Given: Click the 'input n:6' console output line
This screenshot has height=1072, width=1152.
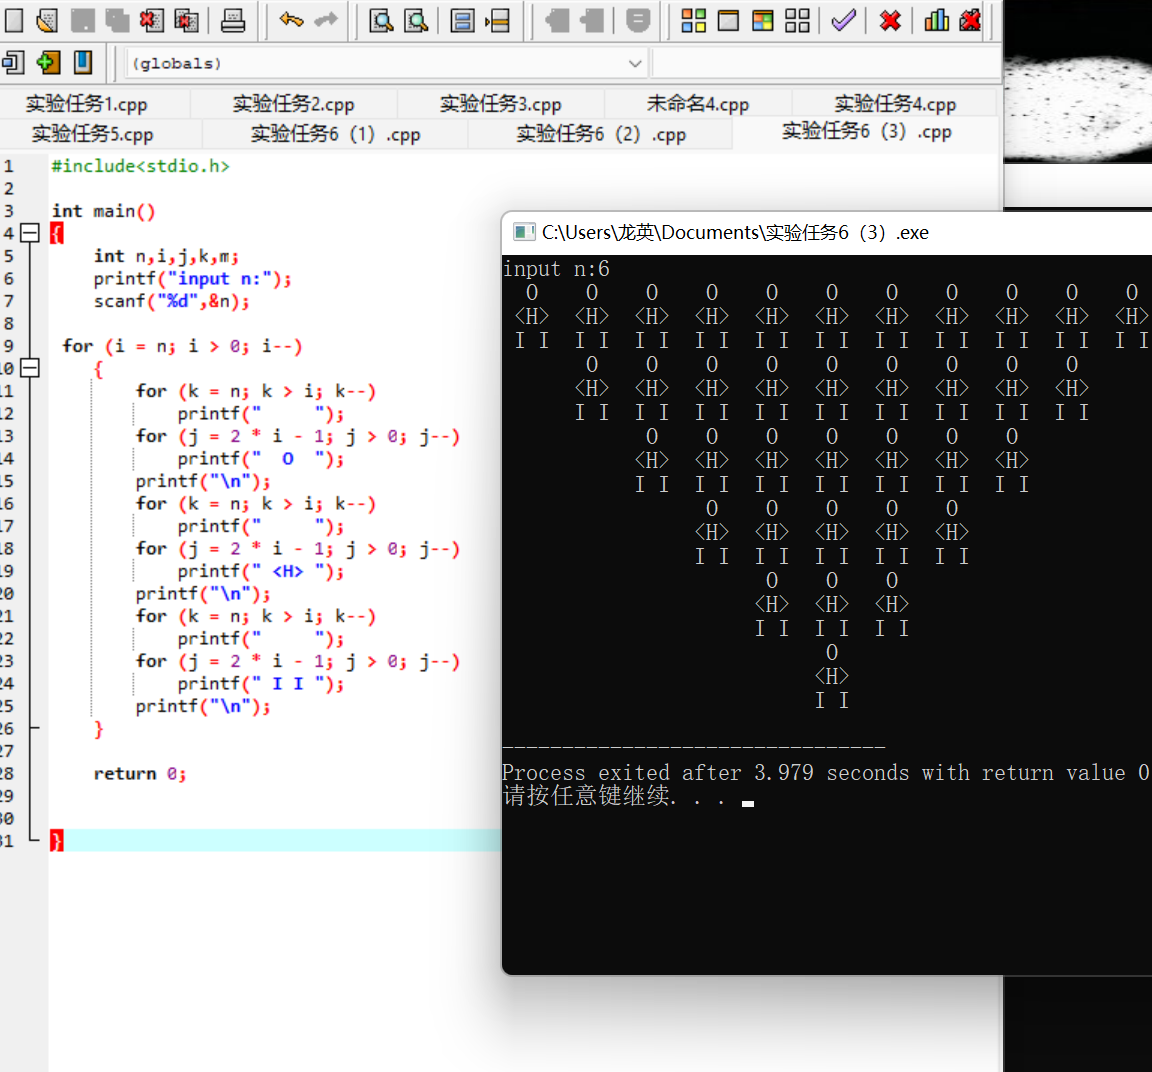Looking at the screenshot, I should [x=556, y=269].
